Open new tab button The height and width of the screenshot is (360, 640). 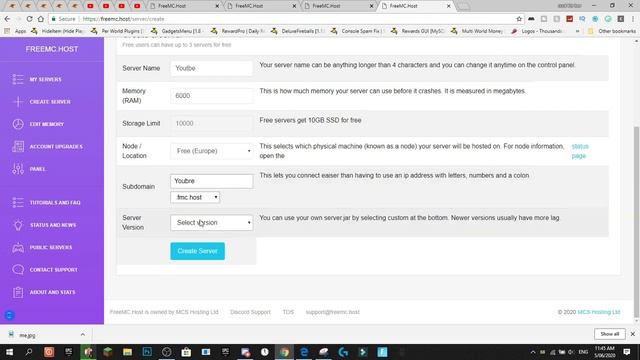tap(463, 6)
